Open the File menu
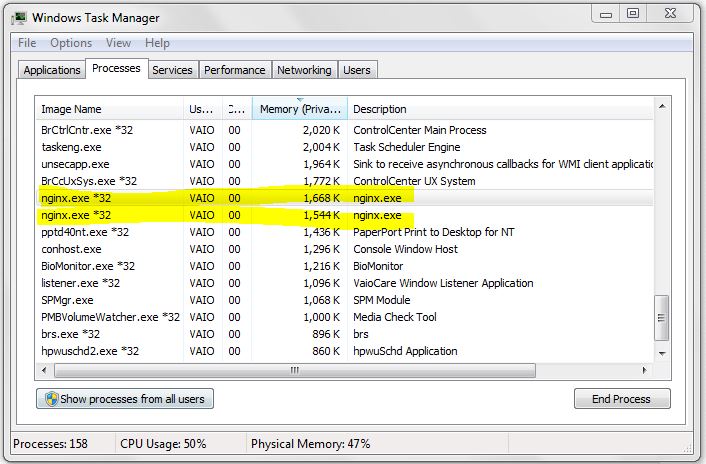 tap(27, 43)
